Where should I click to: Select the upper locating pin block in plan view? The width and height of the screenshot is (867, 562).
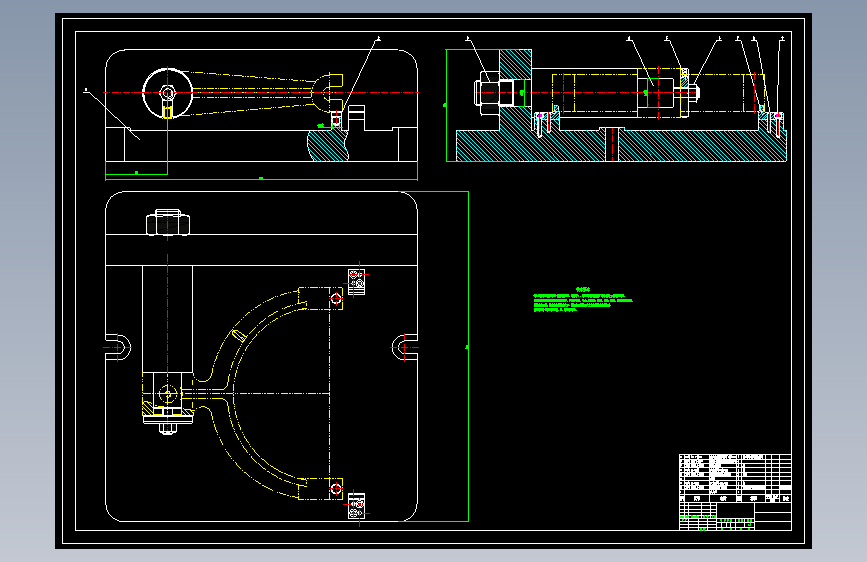(357, 282)
